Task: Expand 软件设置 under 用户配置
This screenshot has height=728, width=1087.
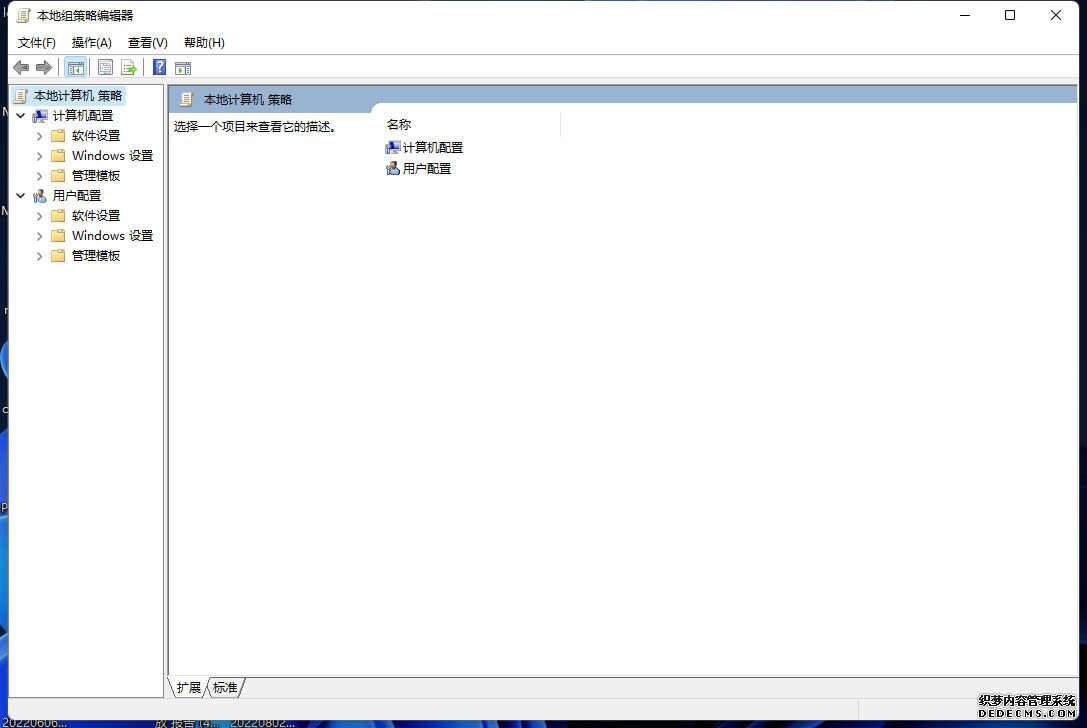Action: click(x=40, y=216)
